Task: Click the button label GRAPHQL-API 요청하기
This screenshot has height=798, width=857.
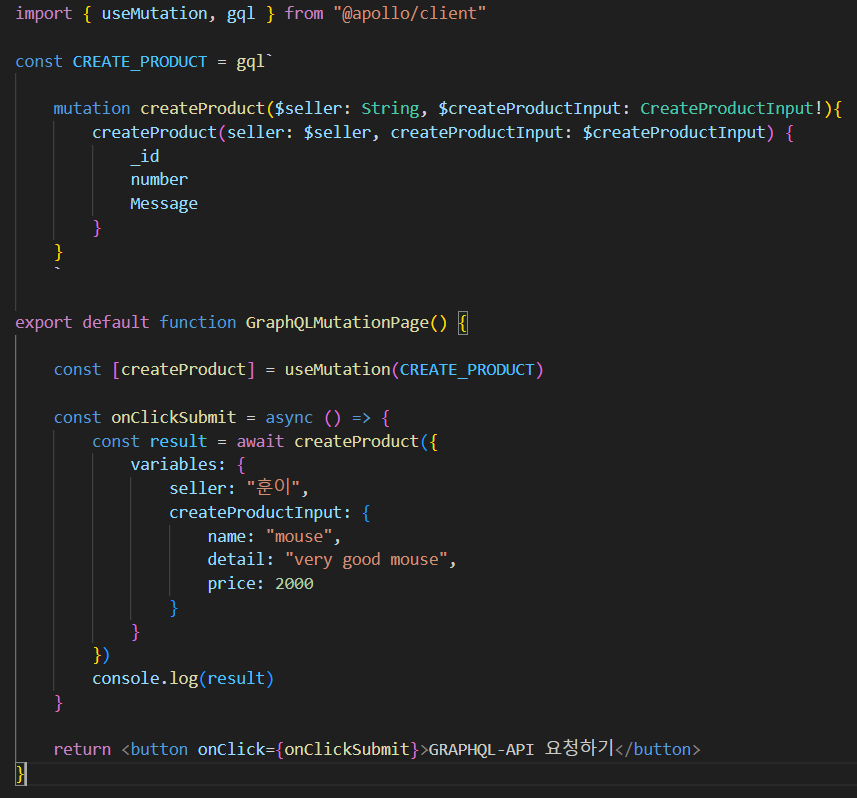Action: [x=522, y=748]
